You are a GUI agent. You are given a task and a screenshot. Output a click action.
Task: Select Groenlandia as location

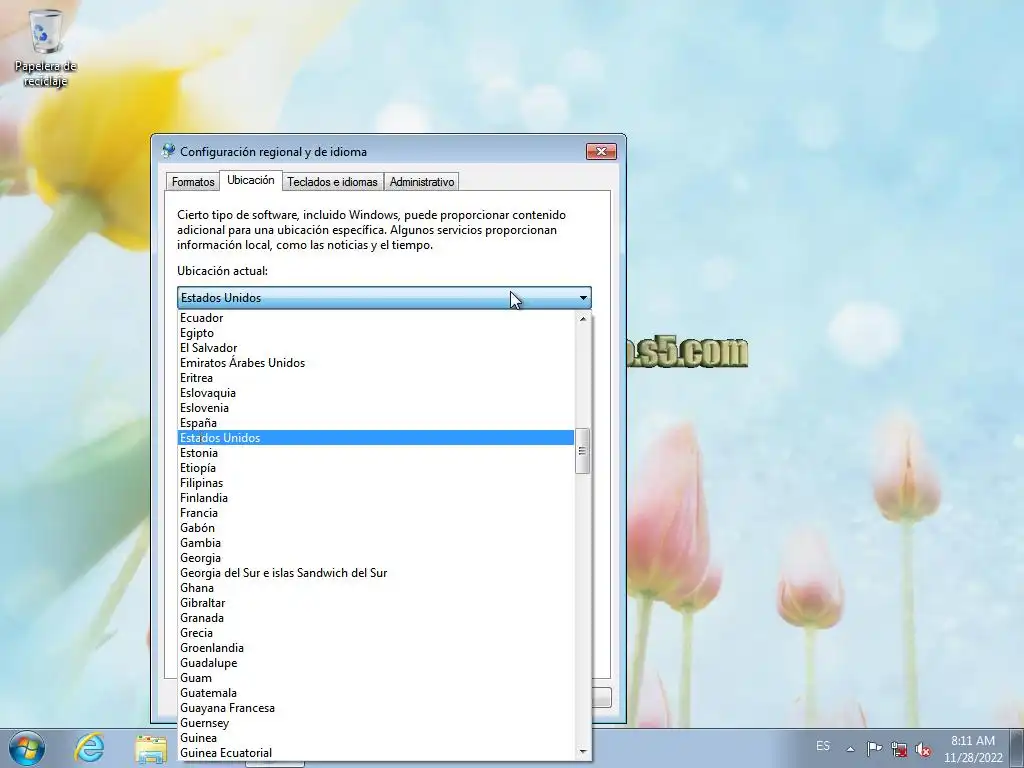[376, 648]
